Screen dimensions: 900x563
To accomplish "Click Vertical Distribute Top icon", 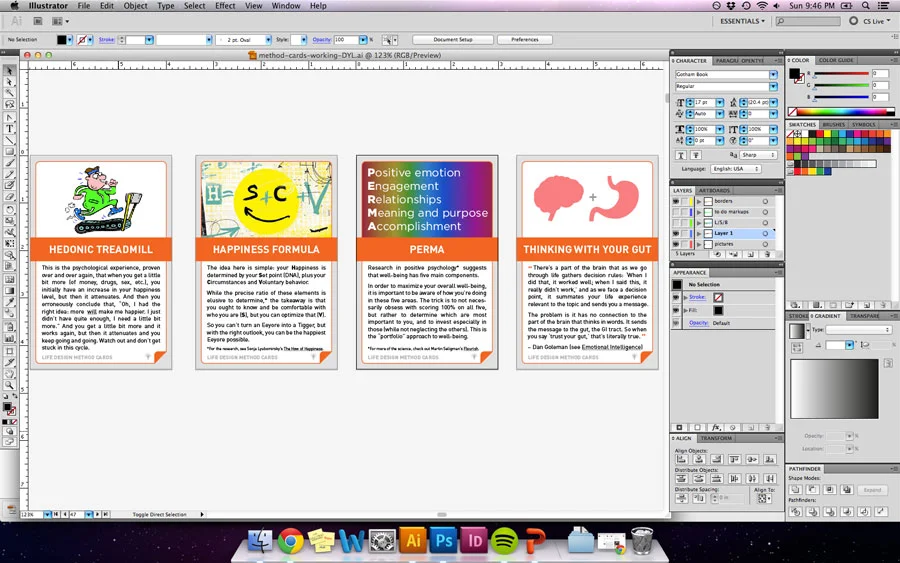I will (681, 478).
